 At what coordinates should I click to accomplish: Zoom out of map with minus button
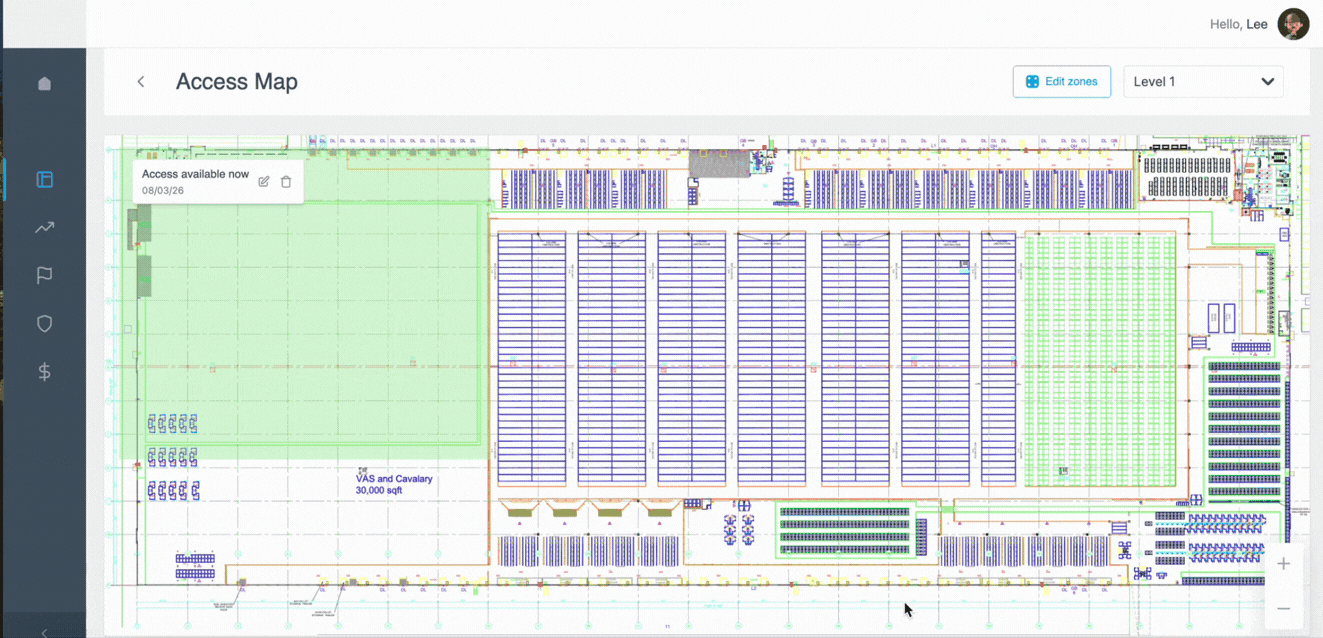click(x=1283, y=609)
